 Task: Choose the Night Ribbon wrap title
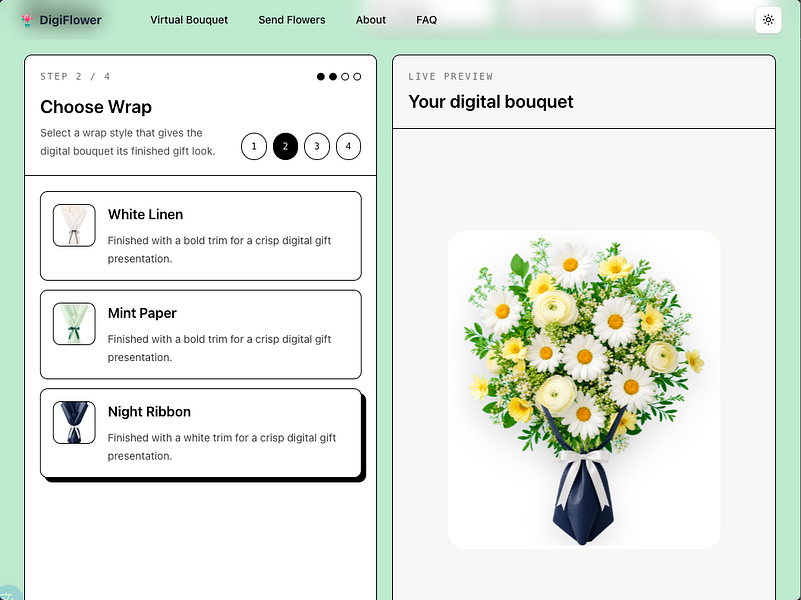[149, 412]
